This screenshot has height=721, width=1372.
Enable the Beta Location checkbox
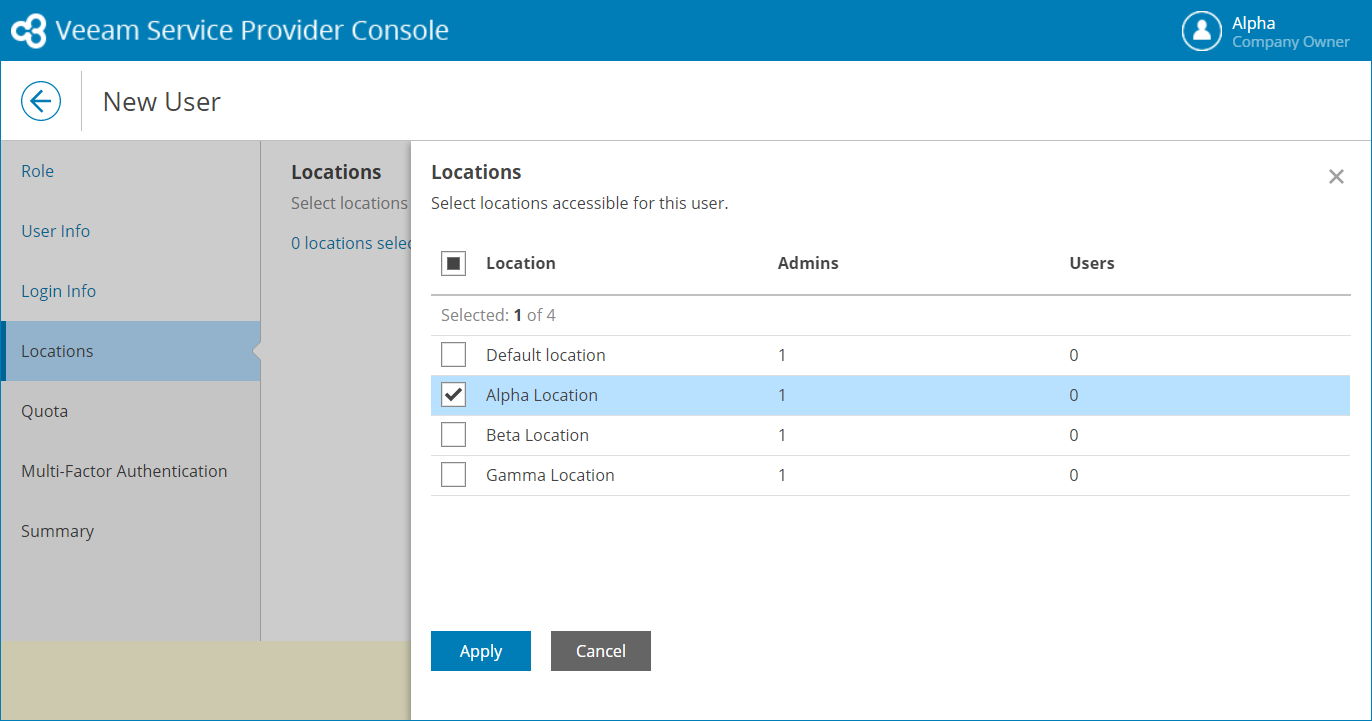tap(453, 435)
